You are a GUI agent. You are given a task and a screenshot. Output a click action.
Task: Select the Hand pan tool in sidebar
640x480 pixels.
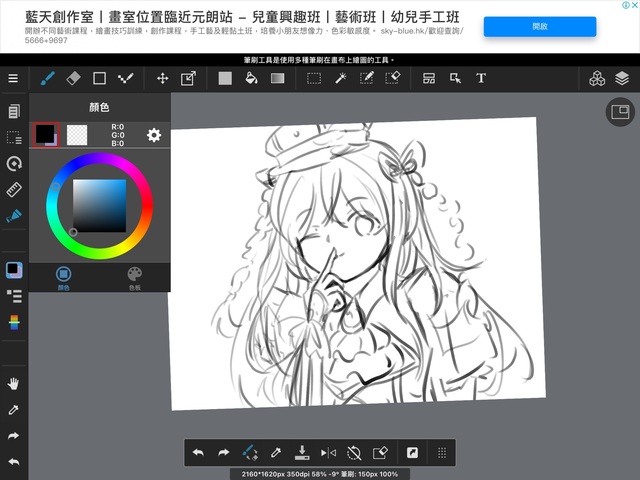(x=14, y=384)
